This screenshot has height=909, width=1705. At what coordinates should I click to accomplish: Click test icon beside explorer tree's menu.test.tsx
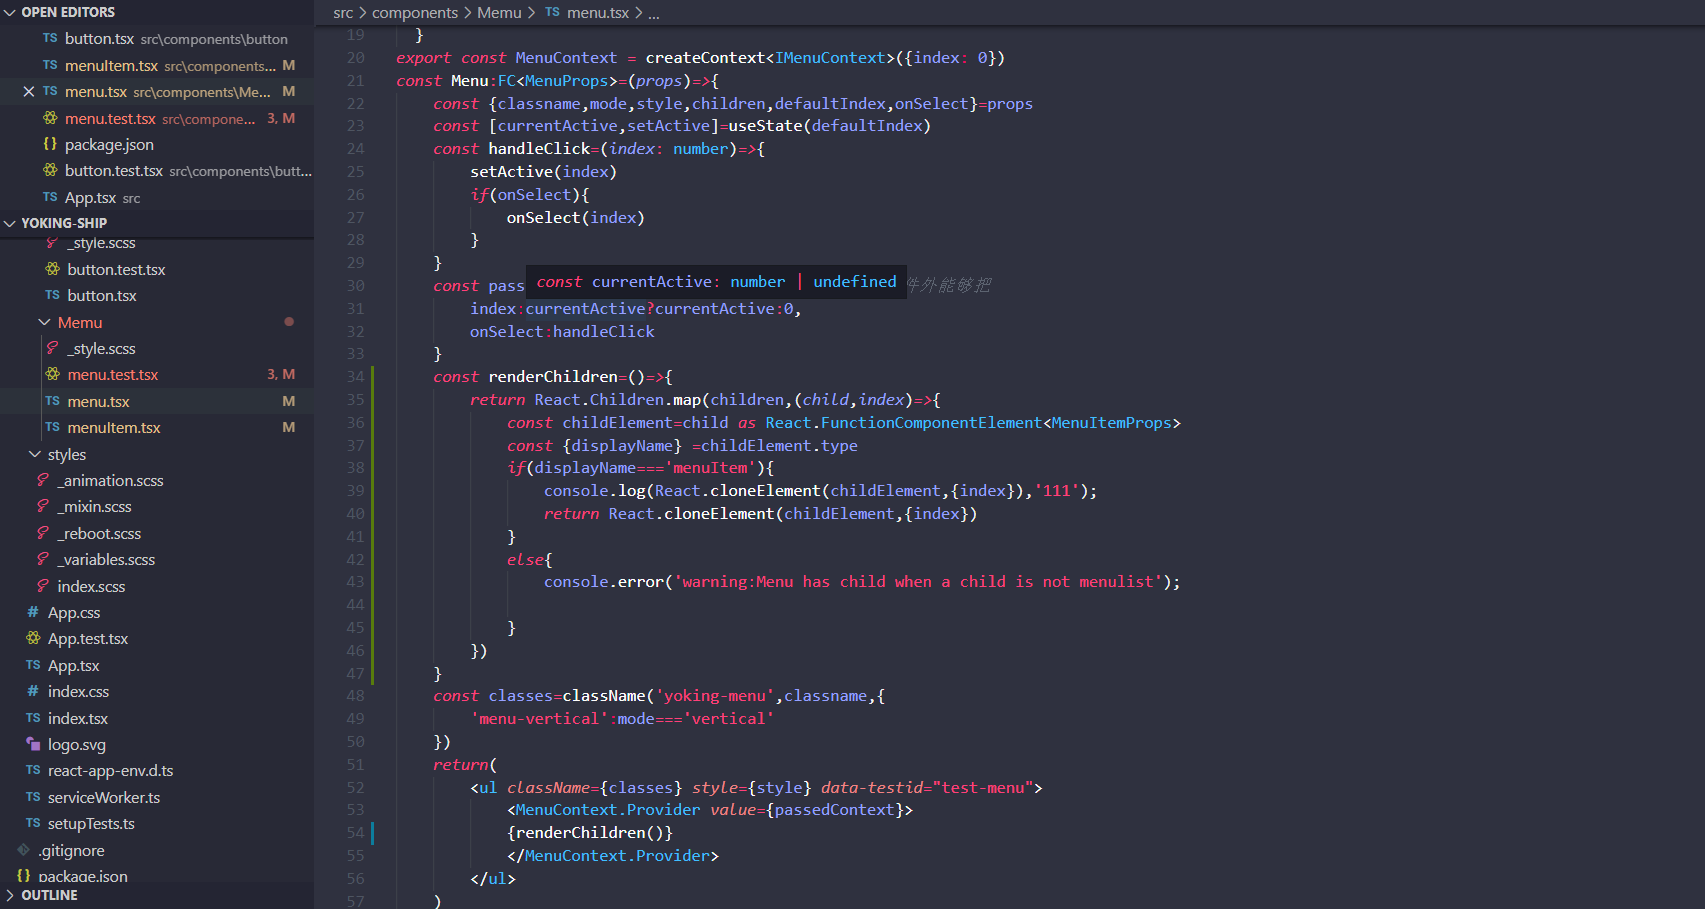53,374
